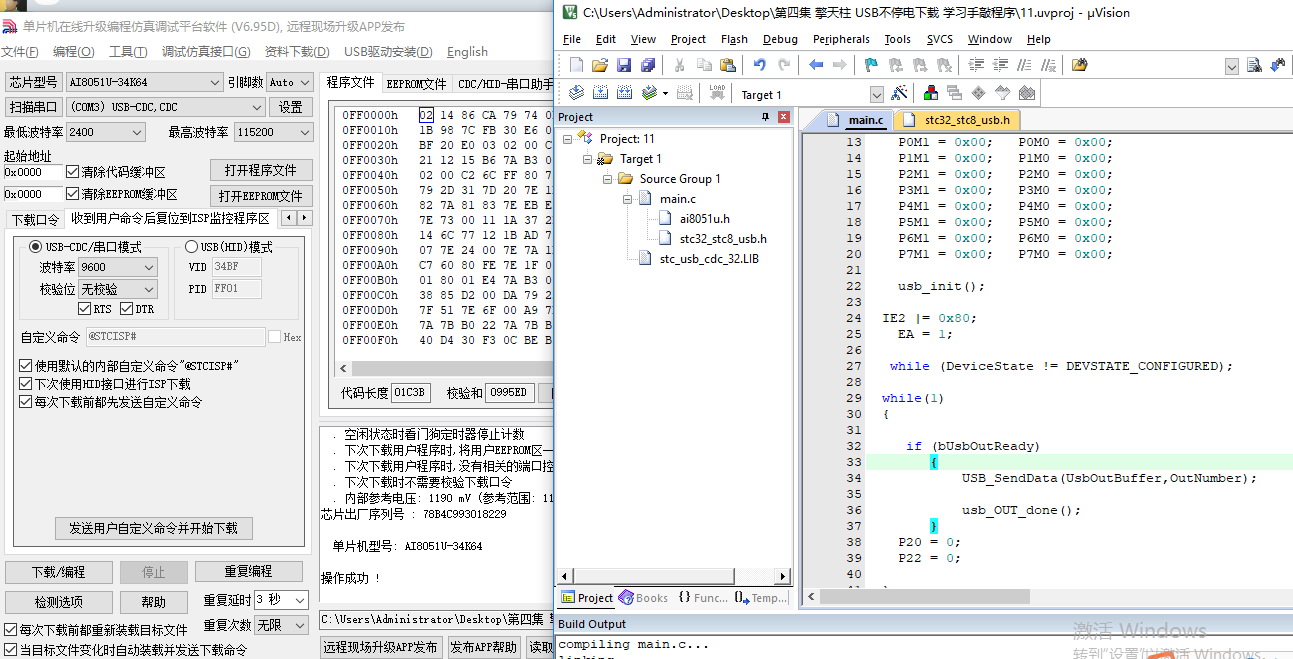This screenshot has height=659, width=1293.
Task: Click the pin icon on Project panel
Action: (x=766, y=117)
